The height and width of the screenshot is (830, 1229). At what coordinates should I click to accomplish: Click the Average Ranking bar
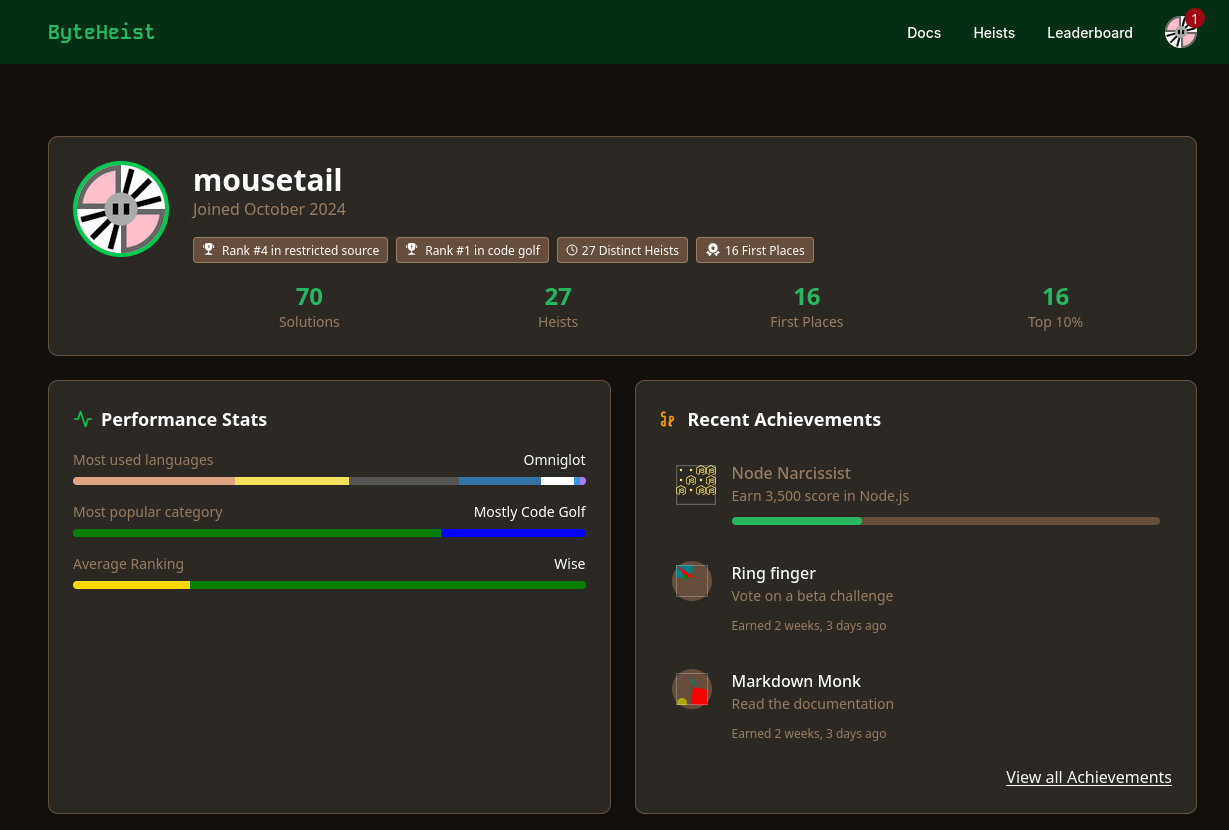[329, 585]
